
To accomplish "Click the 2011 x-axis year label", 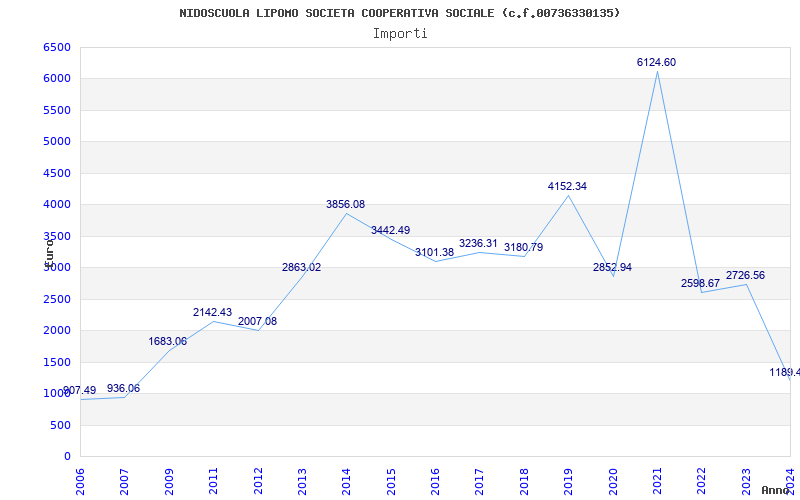I will (213, 482).
